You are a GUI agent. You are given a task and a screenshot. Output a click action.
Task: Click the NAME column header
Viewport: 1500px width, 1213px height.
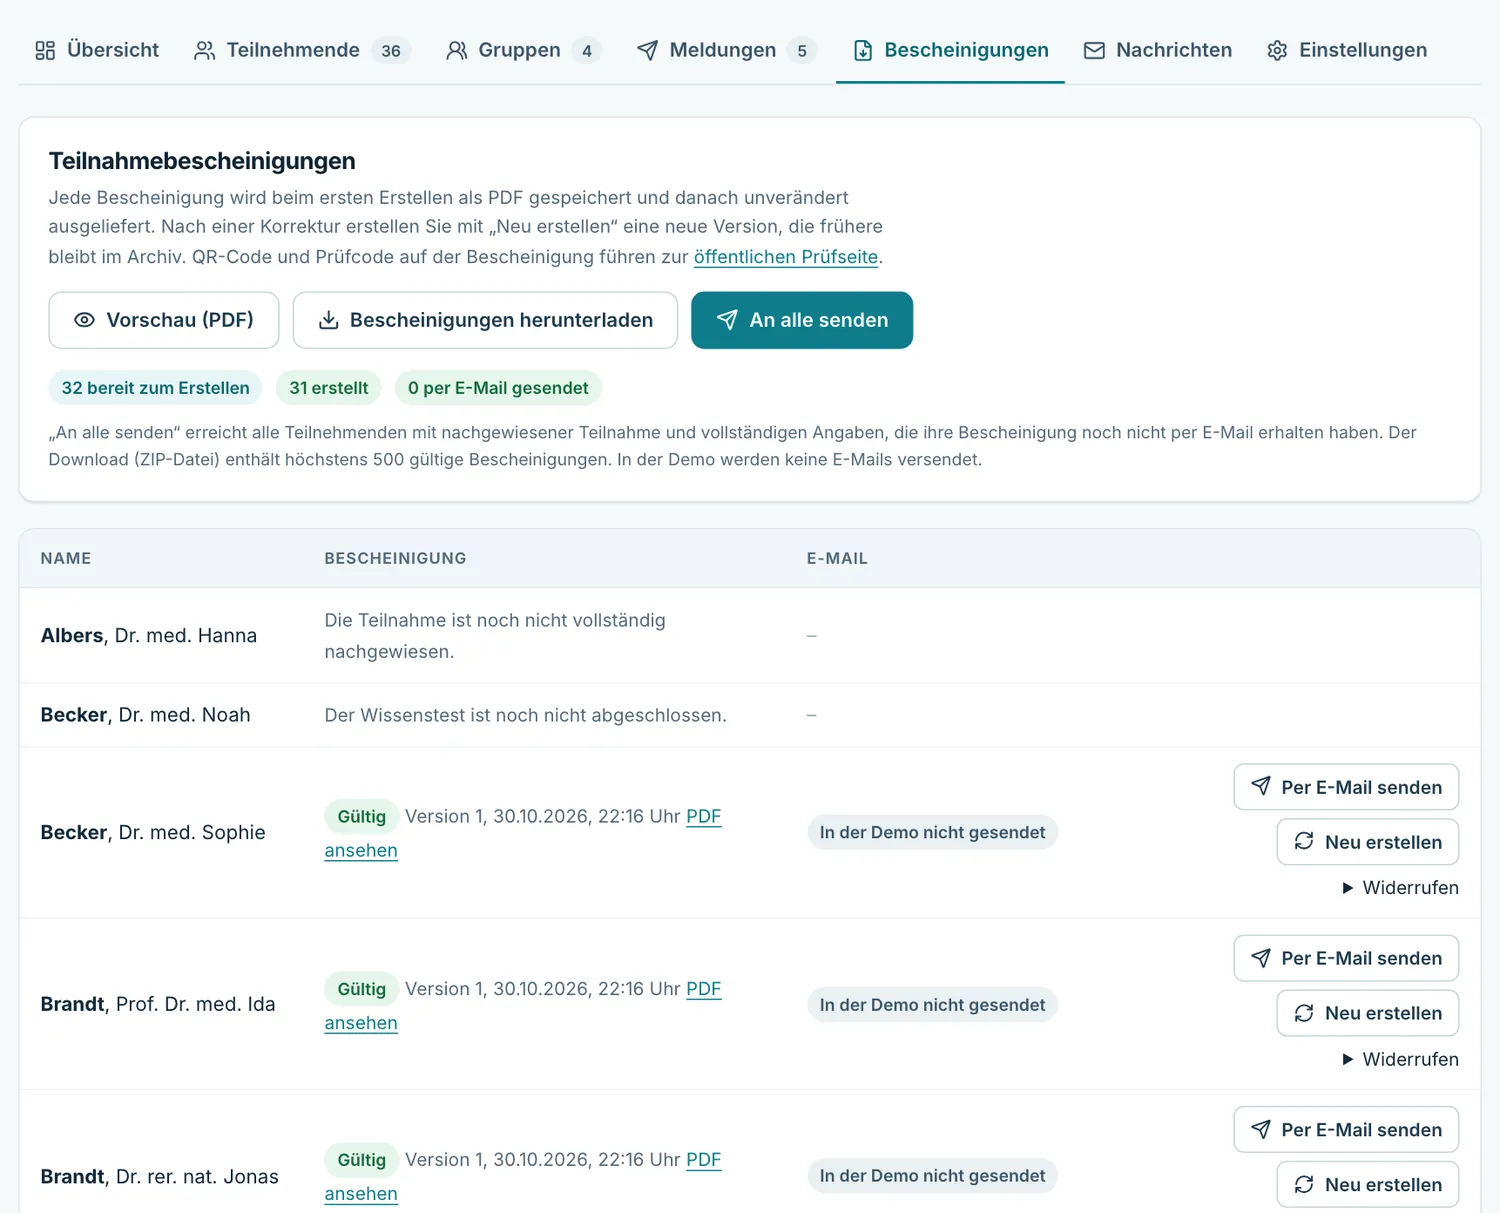pos(66,558)
